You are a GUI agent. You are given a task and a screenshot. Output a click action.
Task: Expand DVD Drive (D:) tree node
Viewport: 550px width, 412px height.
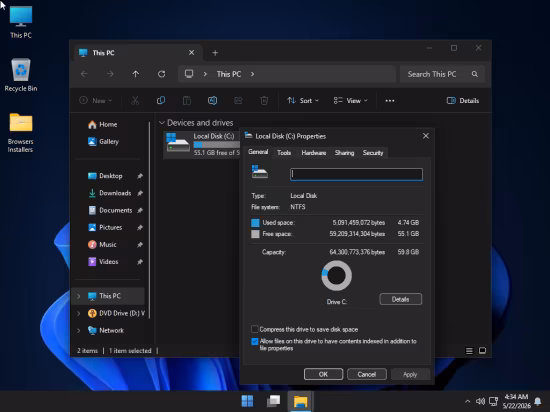pyautogui.click(x=79, y=313)
